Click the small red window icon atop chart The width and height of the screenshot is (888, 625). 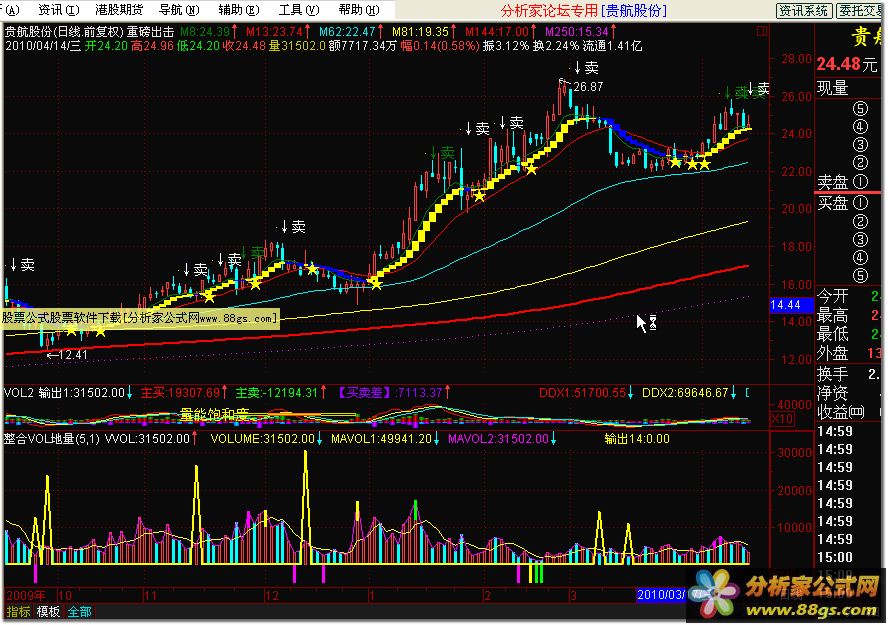(x=762, y=31)
